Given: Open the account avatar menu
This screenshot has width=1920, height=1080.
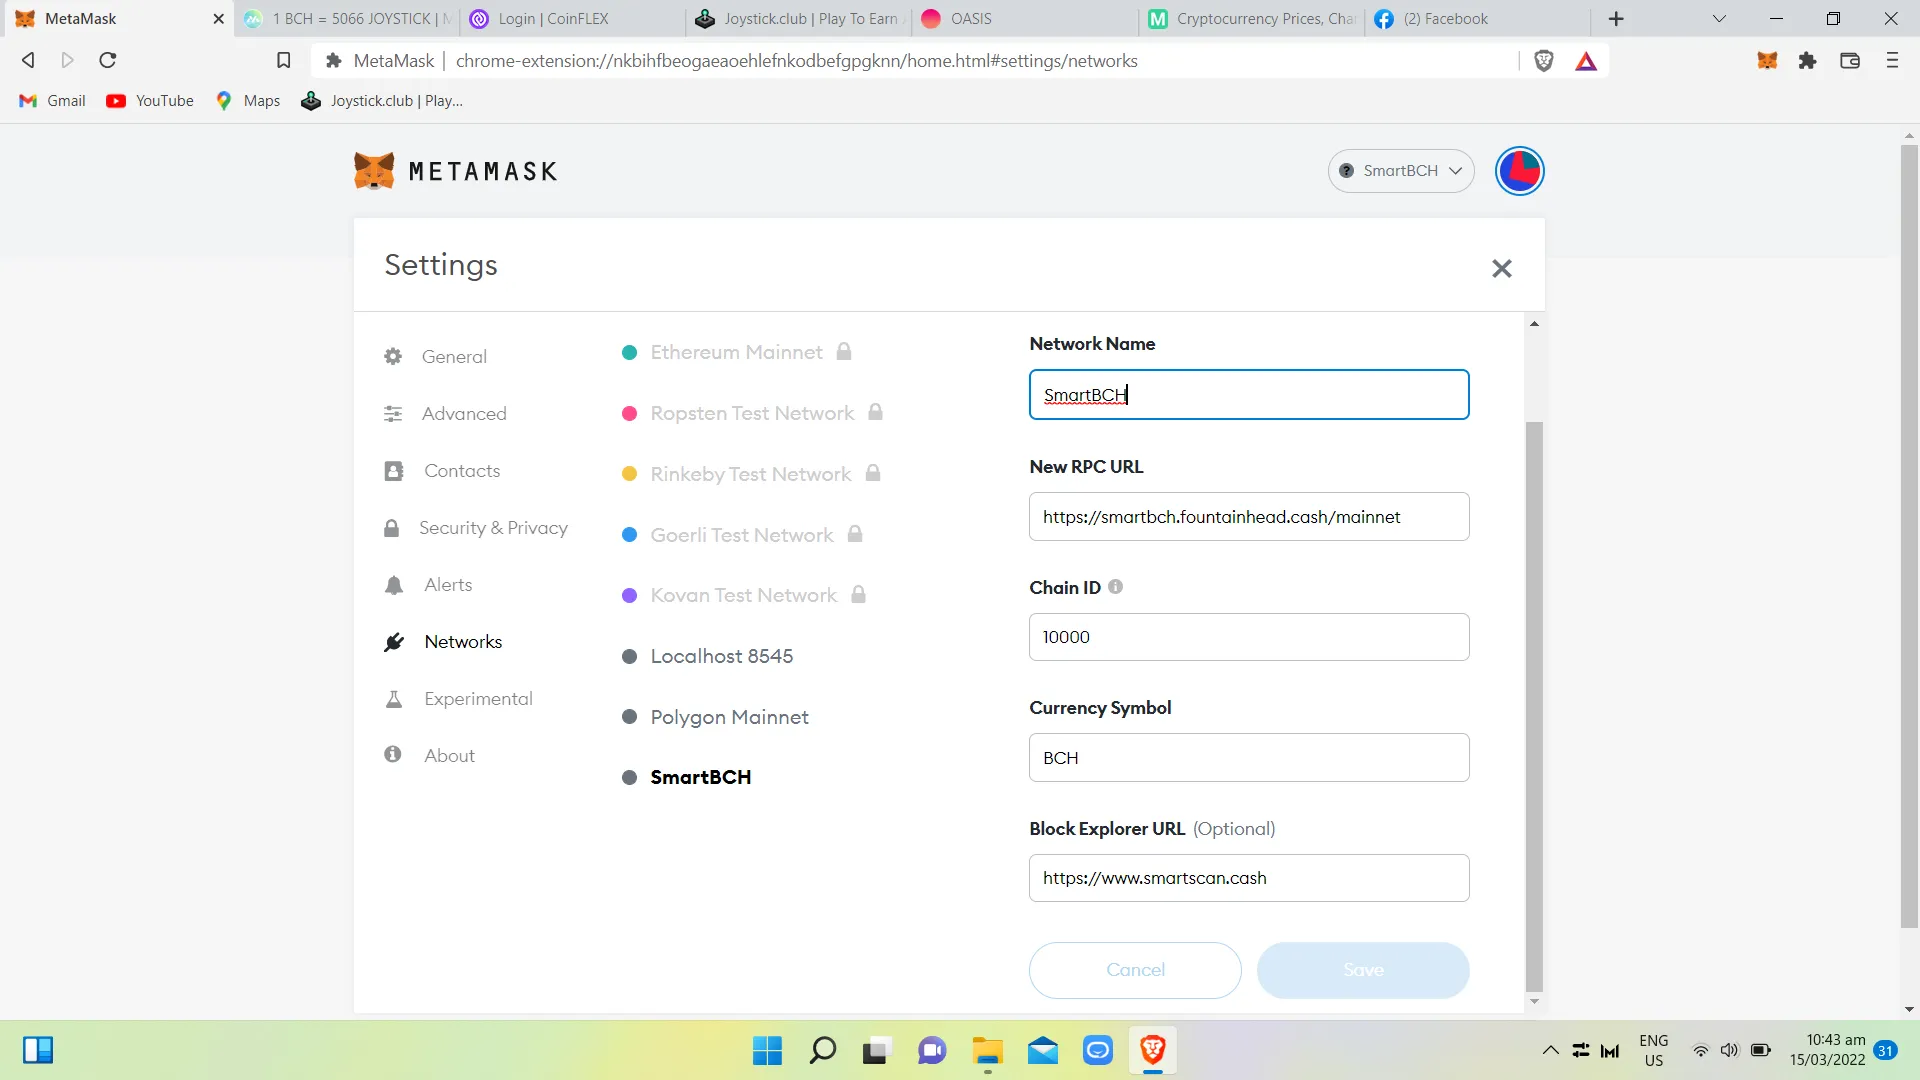Looking at the screenshot, I should [x=1519, y=171].
